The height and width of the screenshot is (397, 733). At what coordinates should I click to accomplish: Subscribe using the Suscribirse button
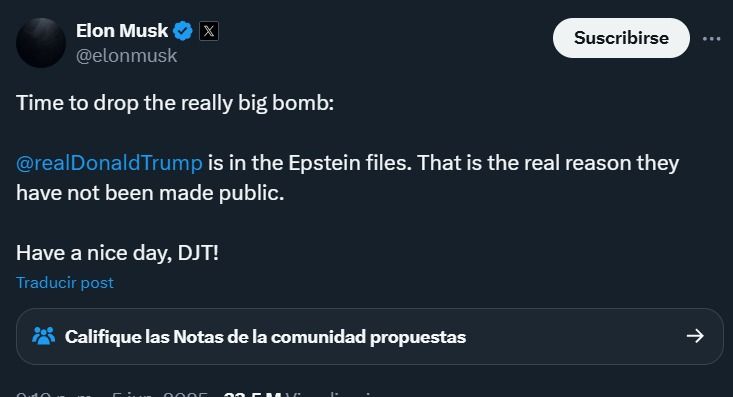pos(621,38)
